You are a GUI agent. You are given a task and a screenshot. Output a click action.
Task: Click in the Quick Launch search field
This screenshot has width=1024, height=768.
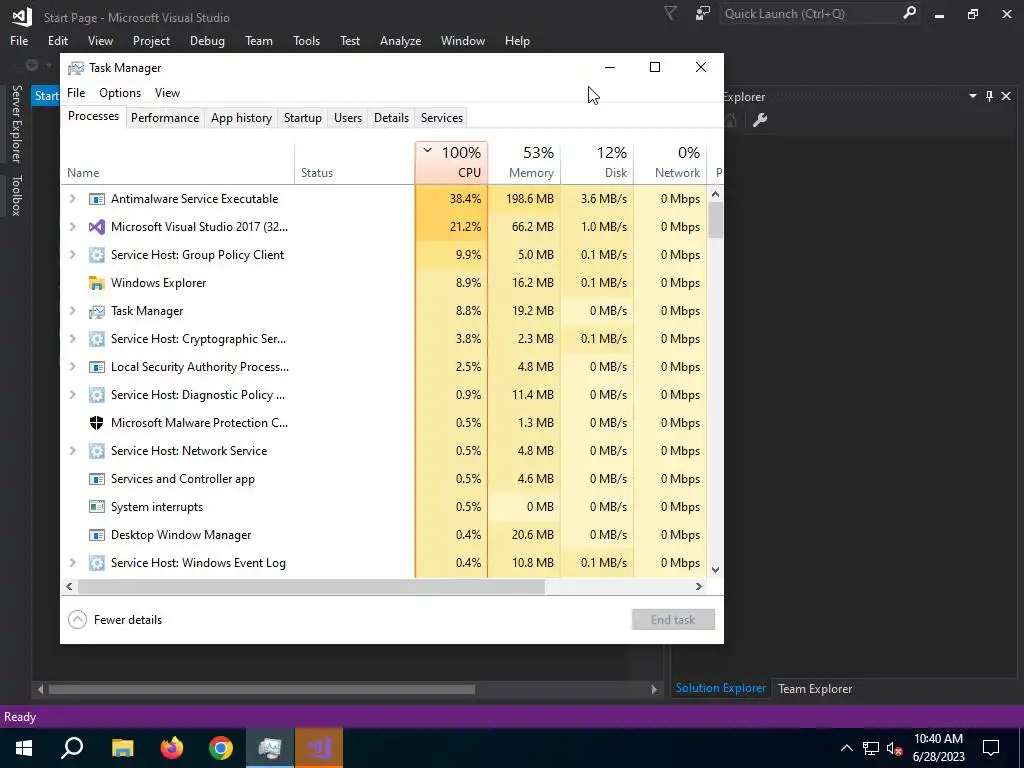point(810,14)
